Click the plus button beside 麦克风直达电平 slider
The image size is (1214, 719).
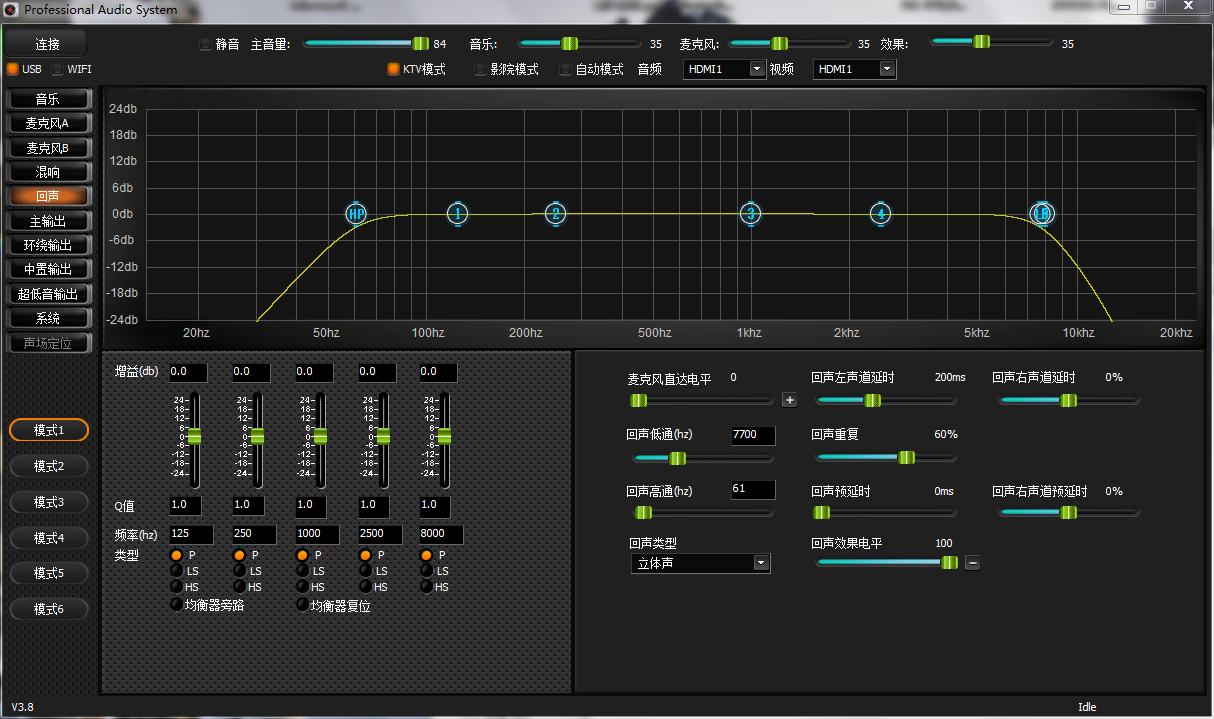789,400
